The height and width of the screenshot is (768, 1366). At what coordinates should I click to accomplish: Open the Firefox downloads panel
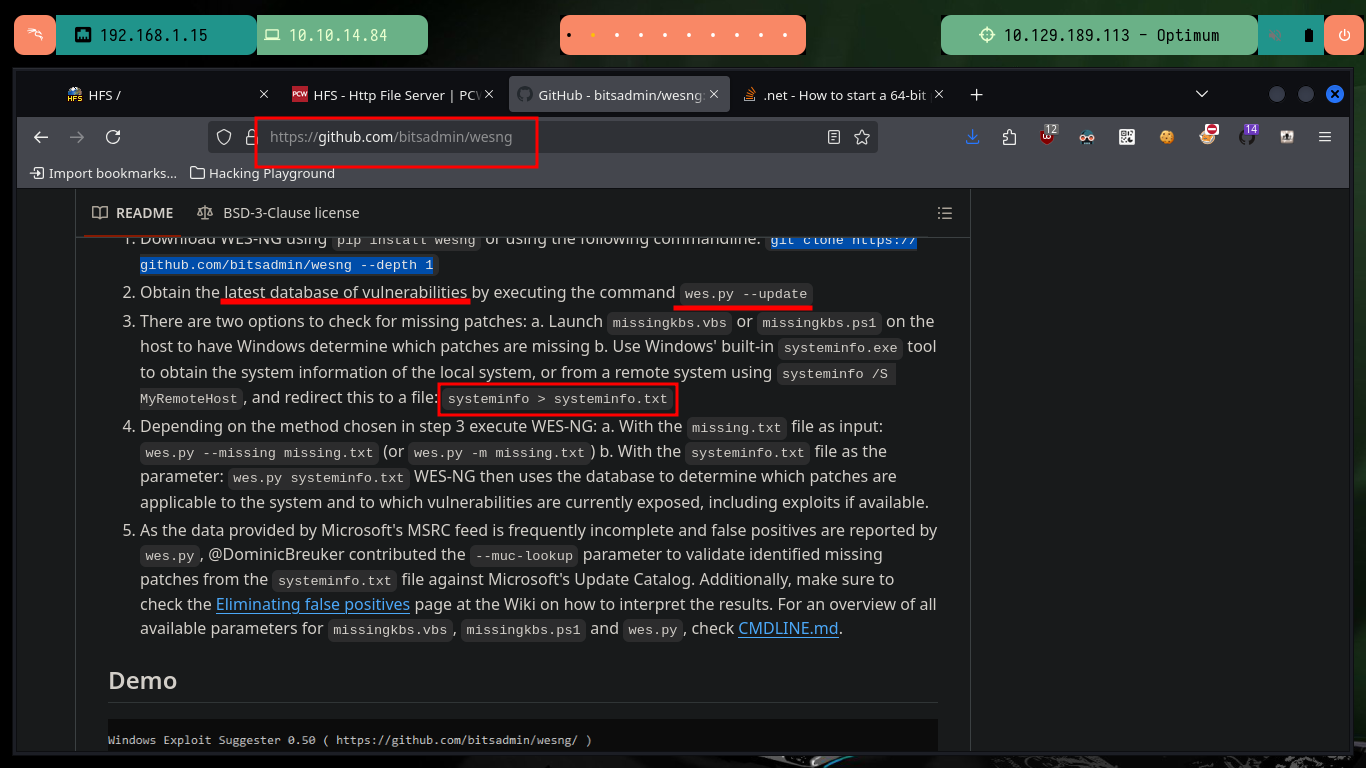coord(972,137)
